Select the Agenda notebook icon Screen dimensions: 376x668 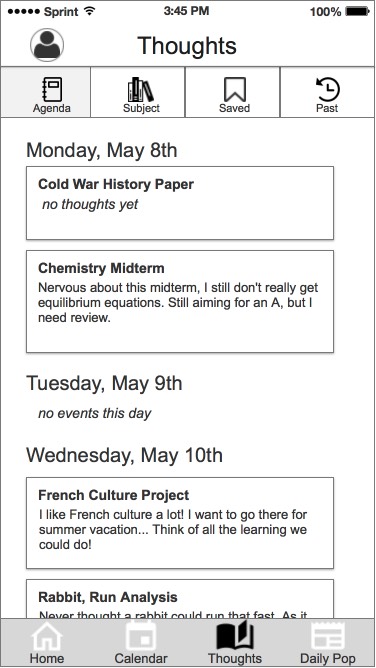(52, 89)
